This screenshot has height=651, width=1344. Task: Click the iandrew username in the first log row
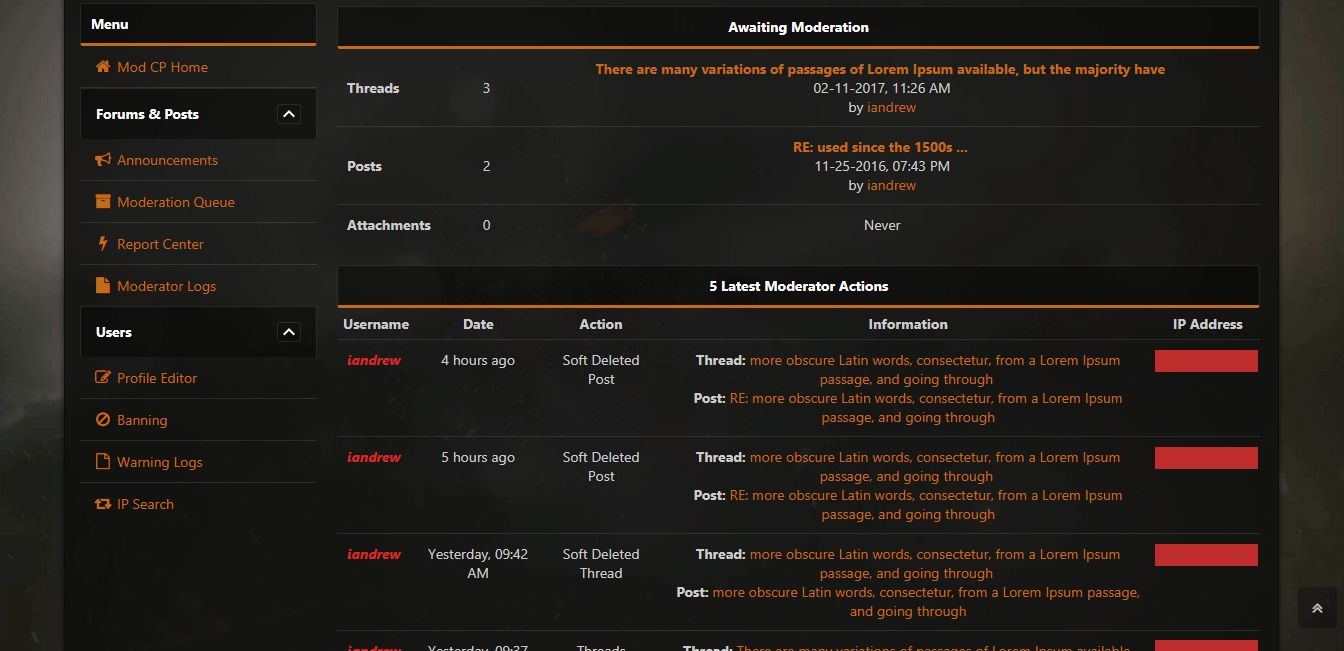(374, 360)
